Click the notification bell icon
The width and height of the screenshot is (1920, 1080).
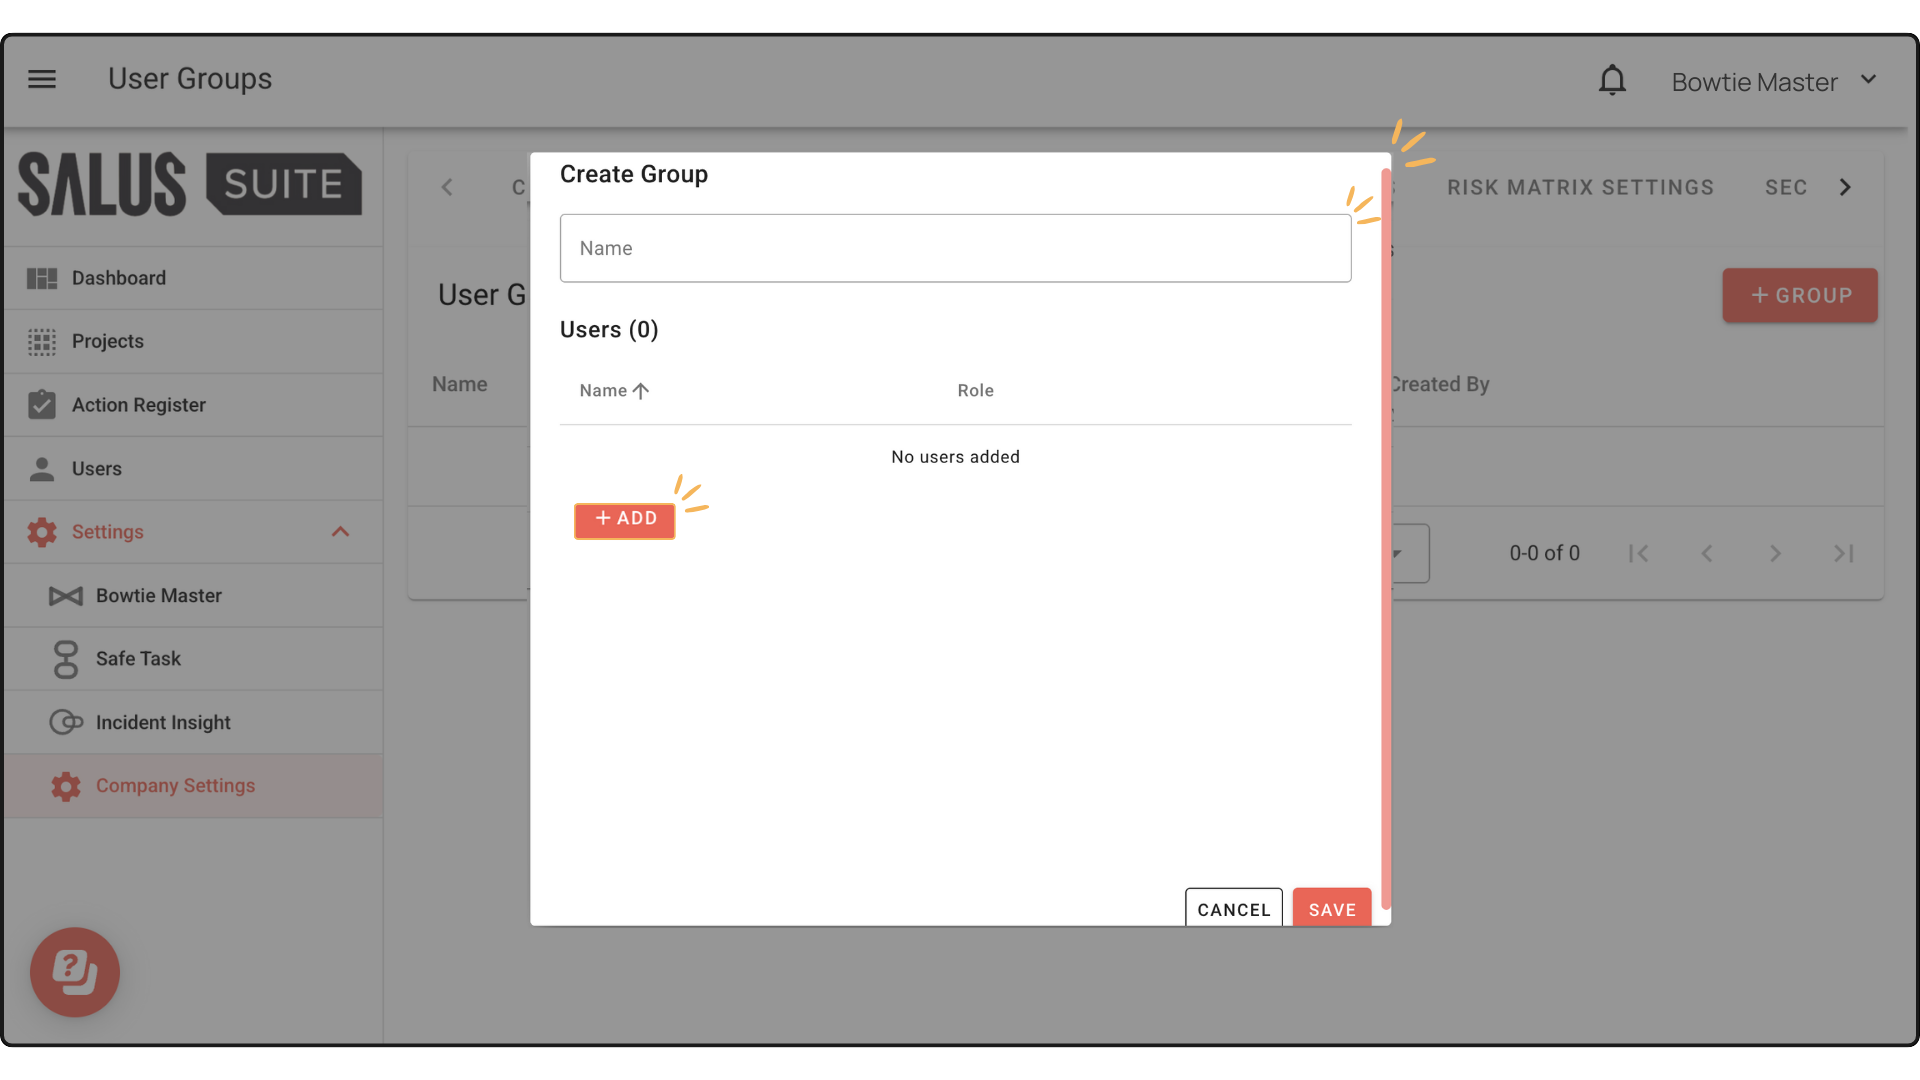coord(1612,80)
